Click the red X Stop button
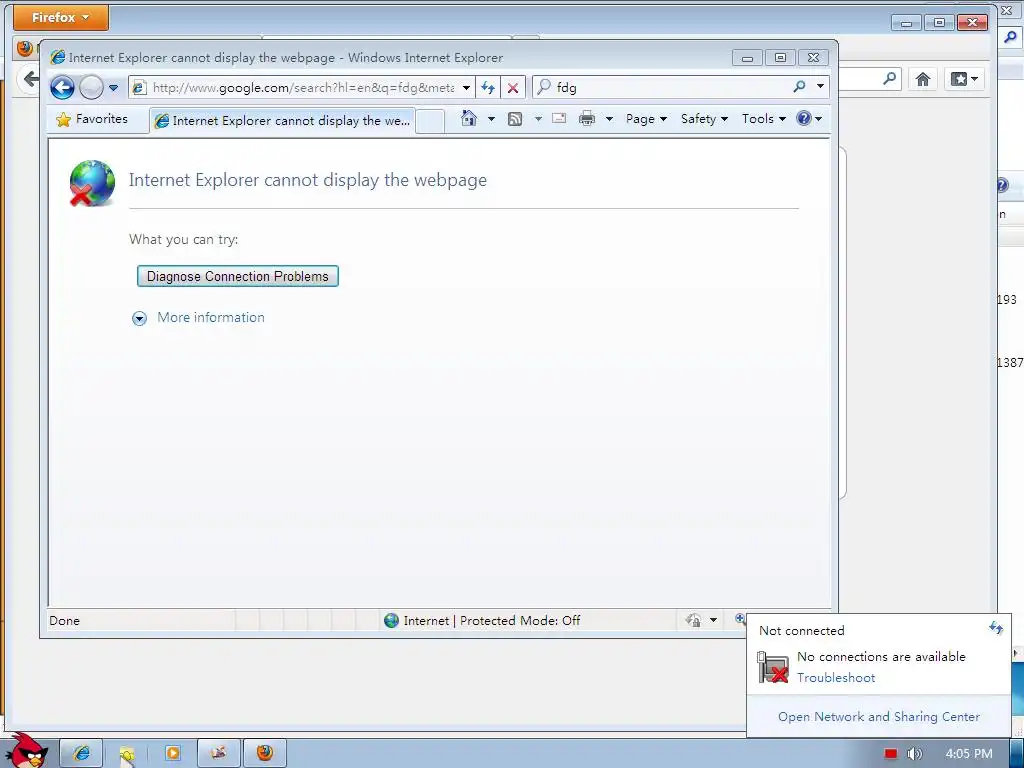The height and width of the screenshot is (768, 1024). pos(513,88)
